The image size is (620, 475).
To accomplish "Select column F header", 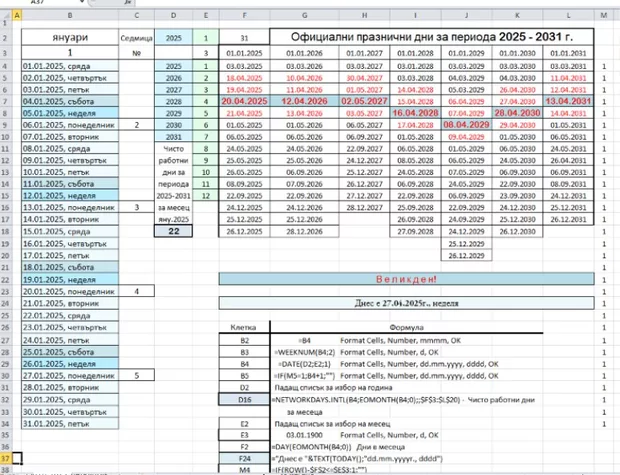I will coord(244,17).
